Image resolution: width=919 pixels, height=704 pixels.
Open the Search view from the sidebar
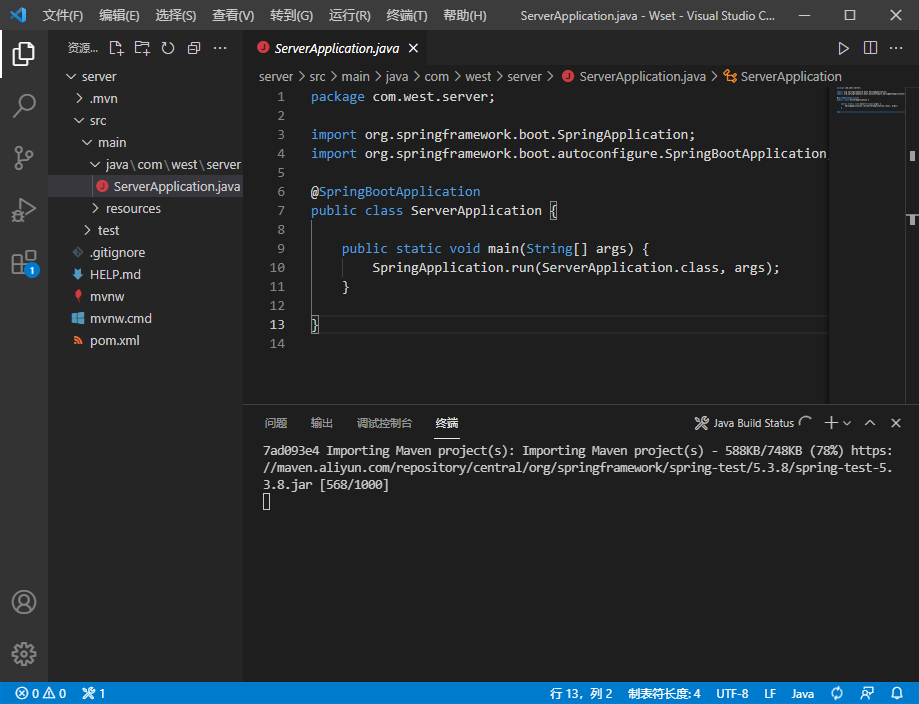(23, 103)
